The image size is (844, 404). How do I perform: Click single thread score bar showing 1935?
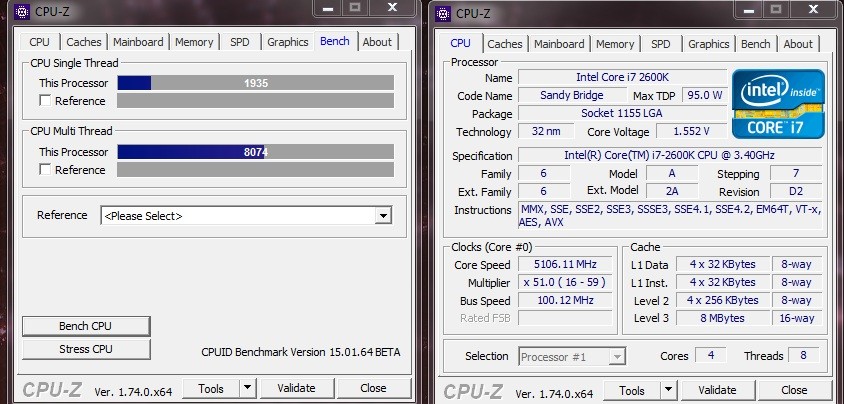(256, 83)
